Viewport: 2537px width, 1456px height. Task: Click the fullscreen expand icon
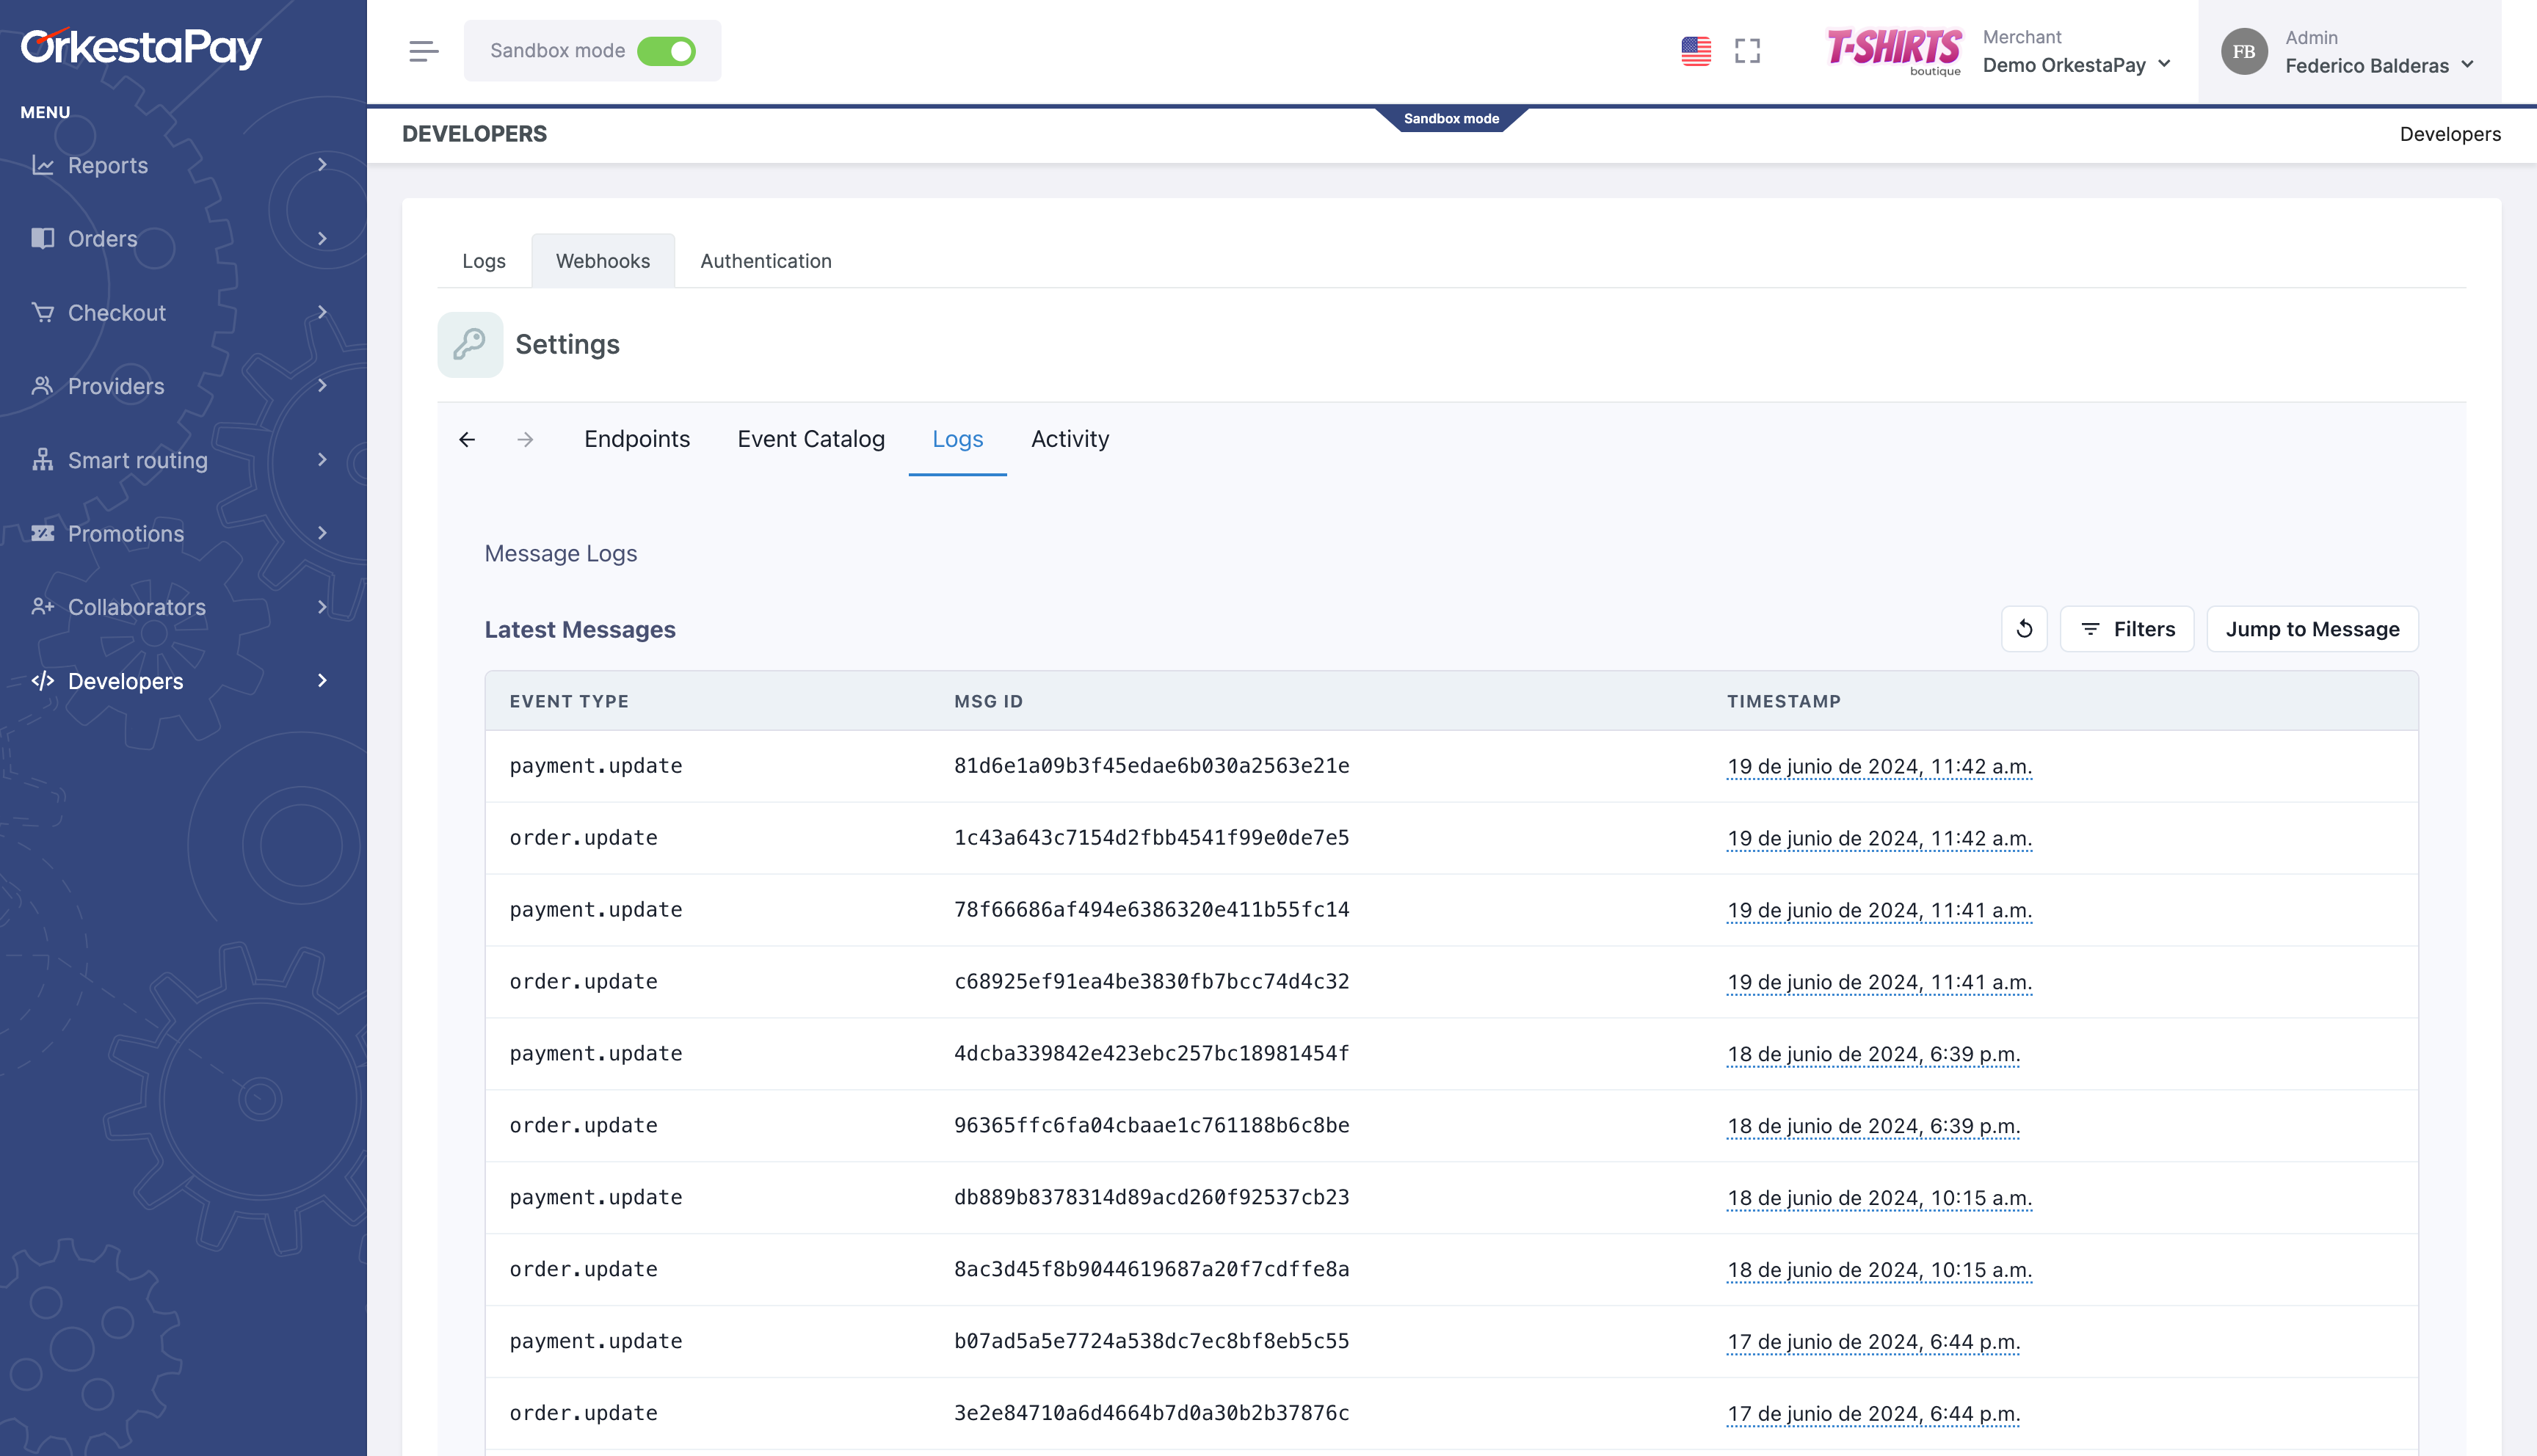coord(1747,51)
